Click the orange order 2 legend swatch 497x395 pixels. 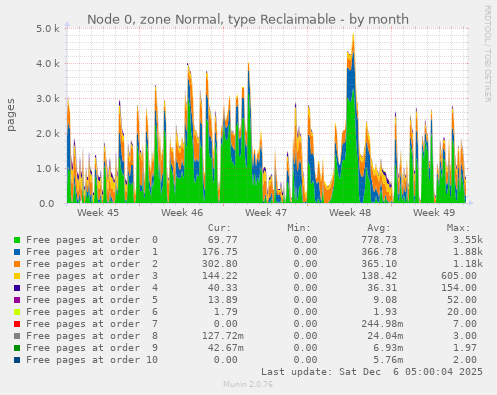tap(17, 264)
